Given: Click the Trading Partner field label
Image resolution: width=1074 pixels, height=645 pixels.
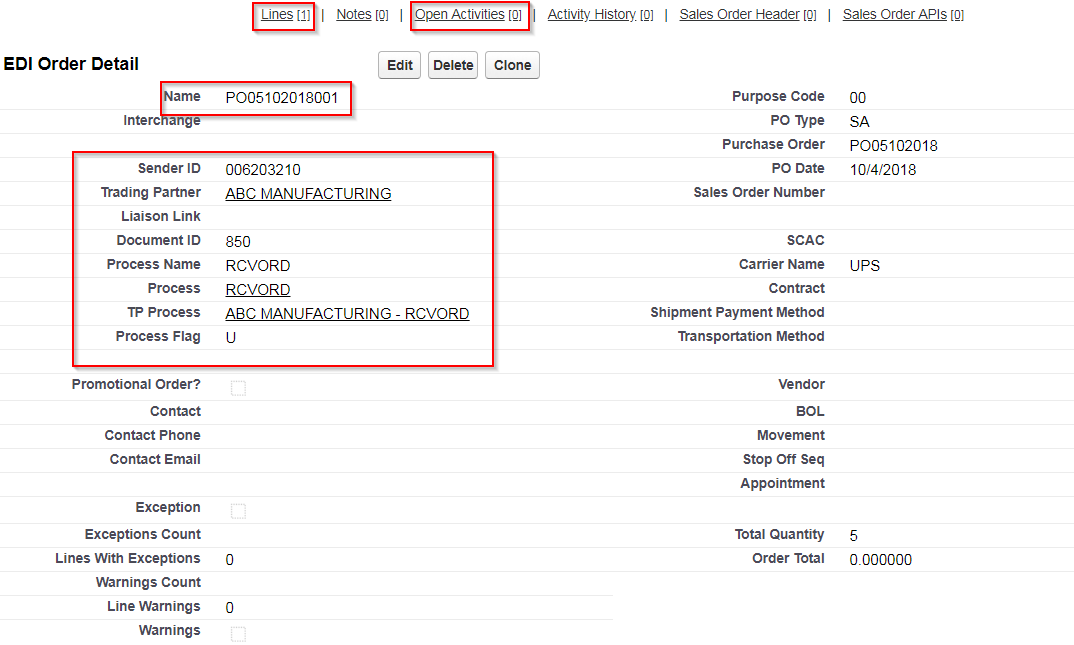Looking at the screenshot, I should click(151, 192).
